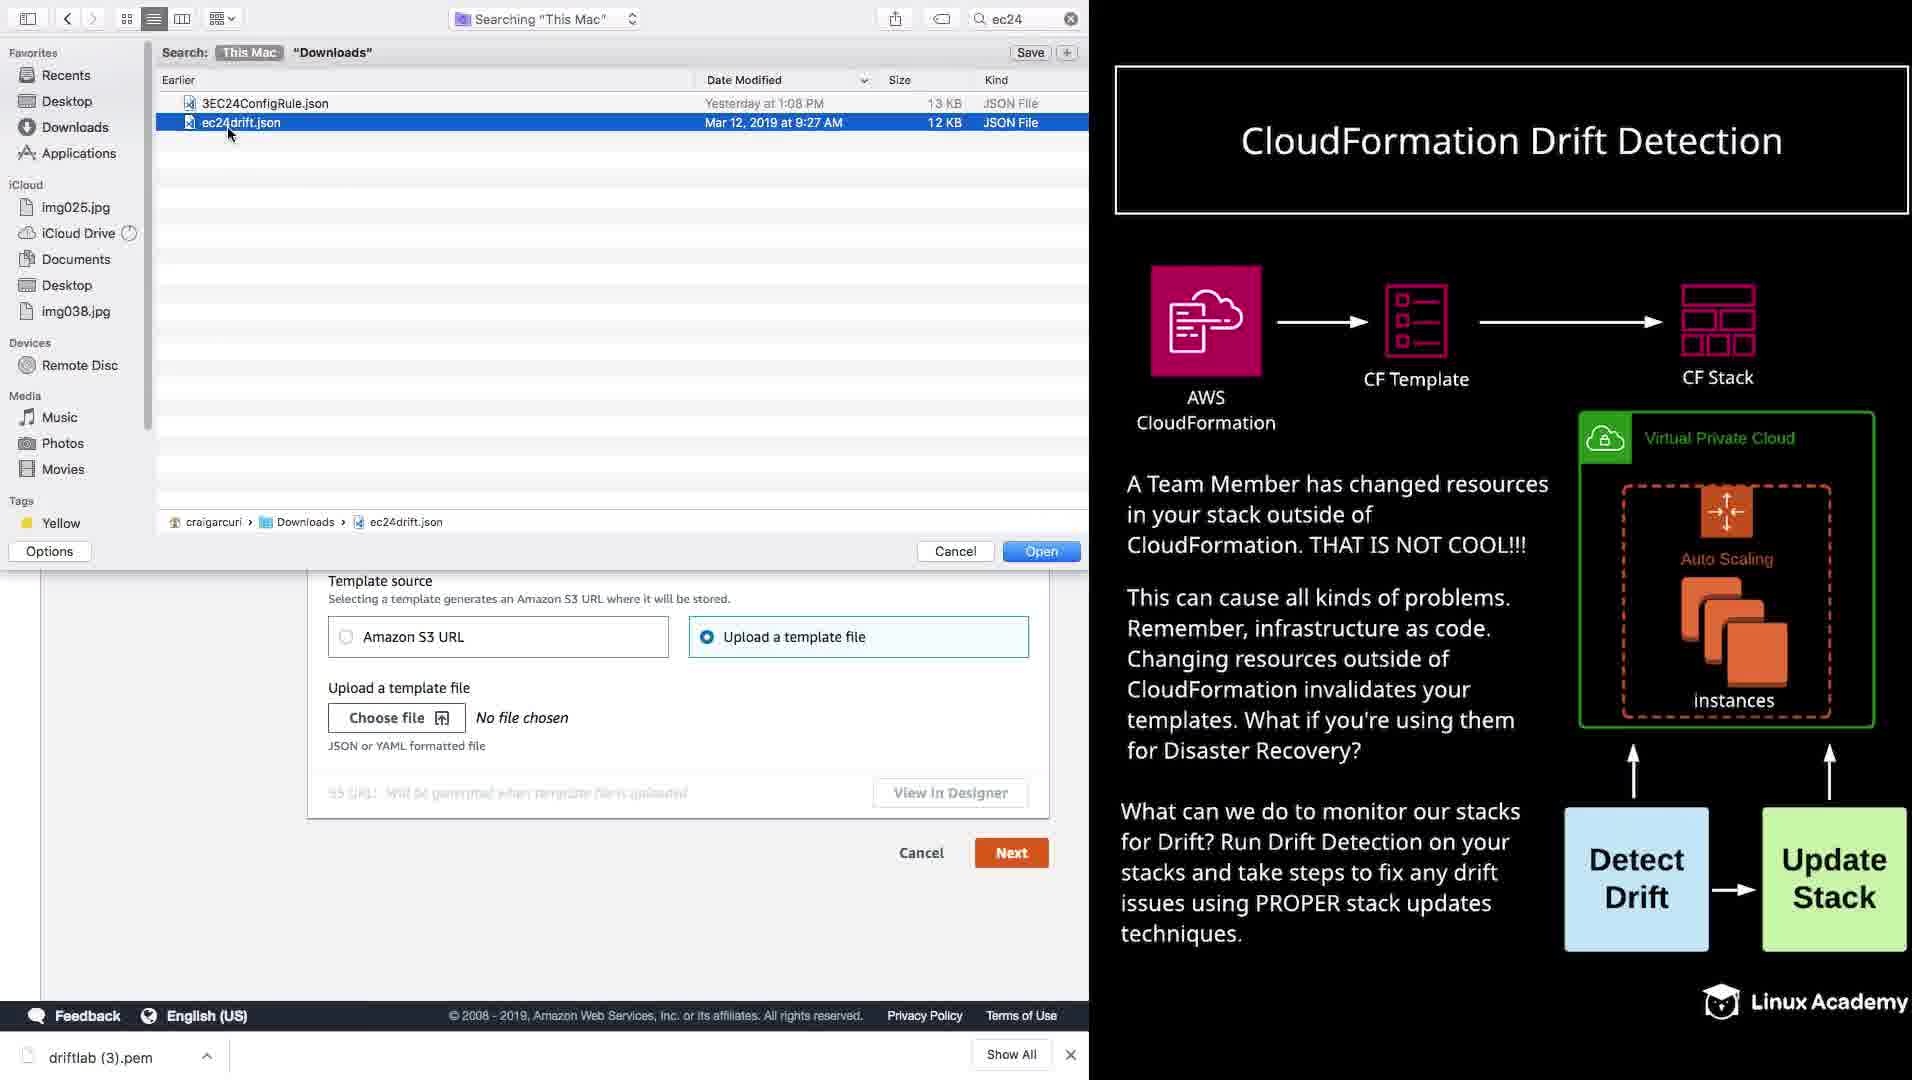Select img025.jpg in the sidebar

click(76, 207)
